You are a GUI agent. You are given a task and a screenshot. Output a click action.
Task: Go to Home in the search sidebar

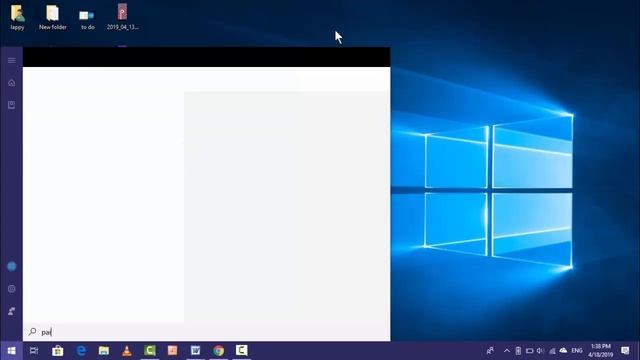pyautogui.click(x=11, y=83)
